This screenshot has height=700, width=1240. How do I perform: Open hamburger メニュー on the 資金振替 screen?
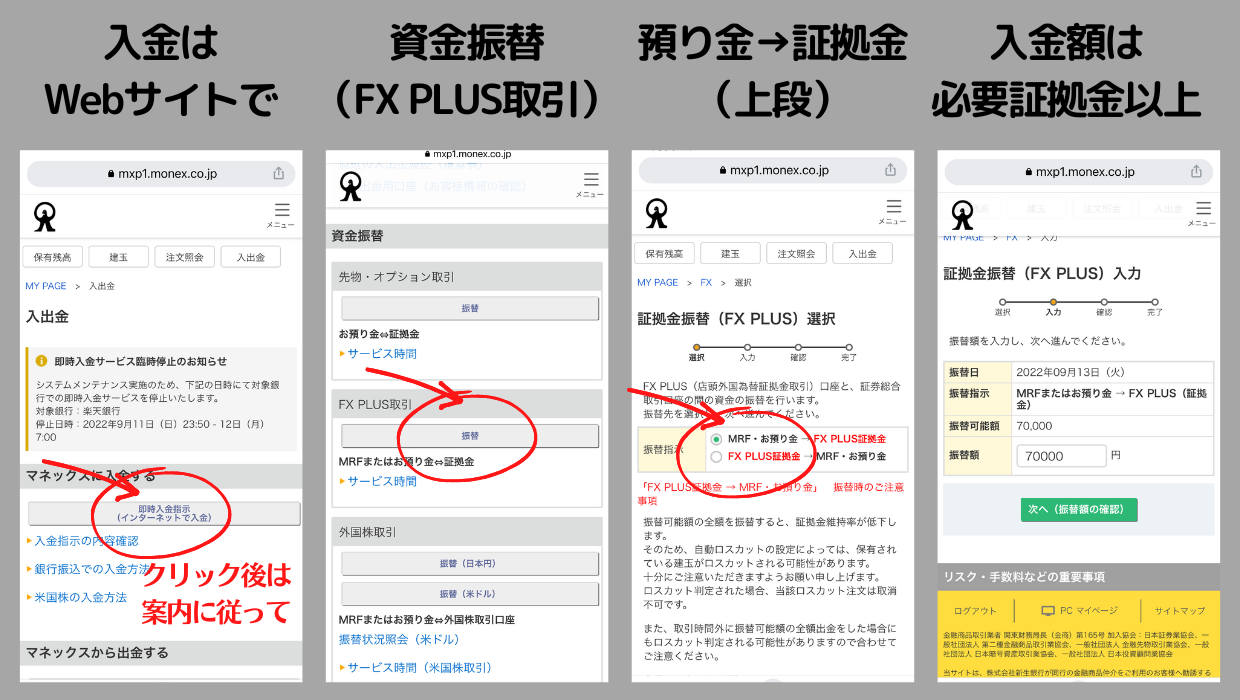pyautogui.click(x=590, y=185)
